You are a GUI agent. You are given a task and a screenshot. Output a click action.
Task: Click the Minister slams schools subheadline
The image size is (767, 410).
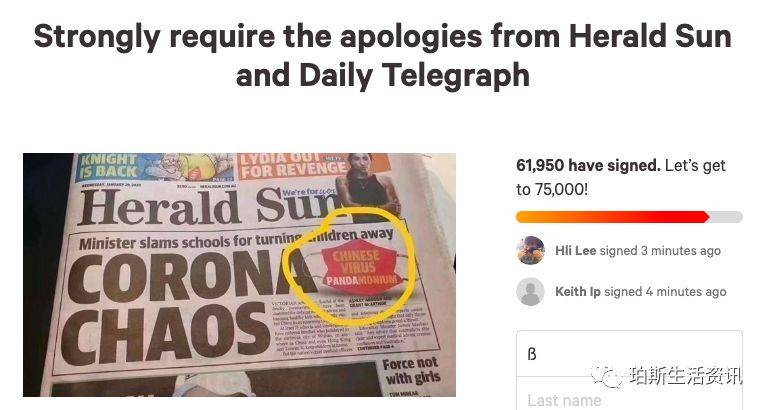236,239
